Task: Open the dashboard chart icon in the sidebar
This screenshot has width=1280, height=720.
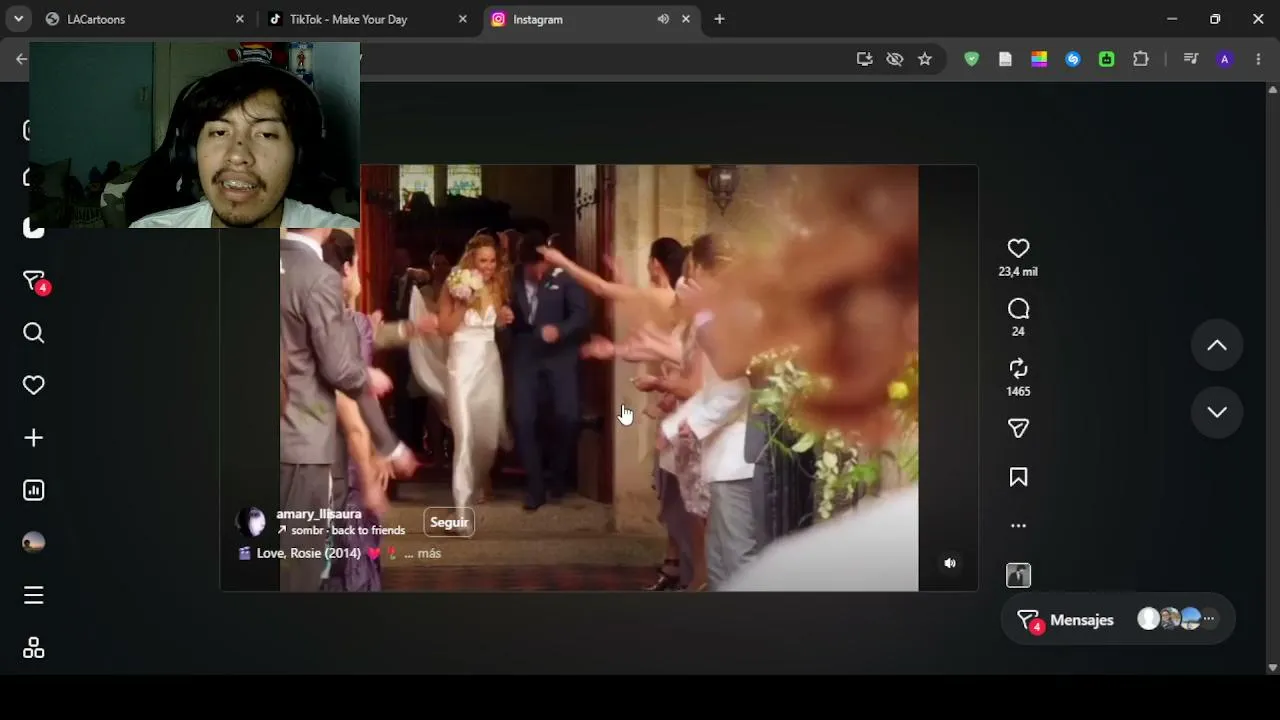Action: (x=33, y=490)
